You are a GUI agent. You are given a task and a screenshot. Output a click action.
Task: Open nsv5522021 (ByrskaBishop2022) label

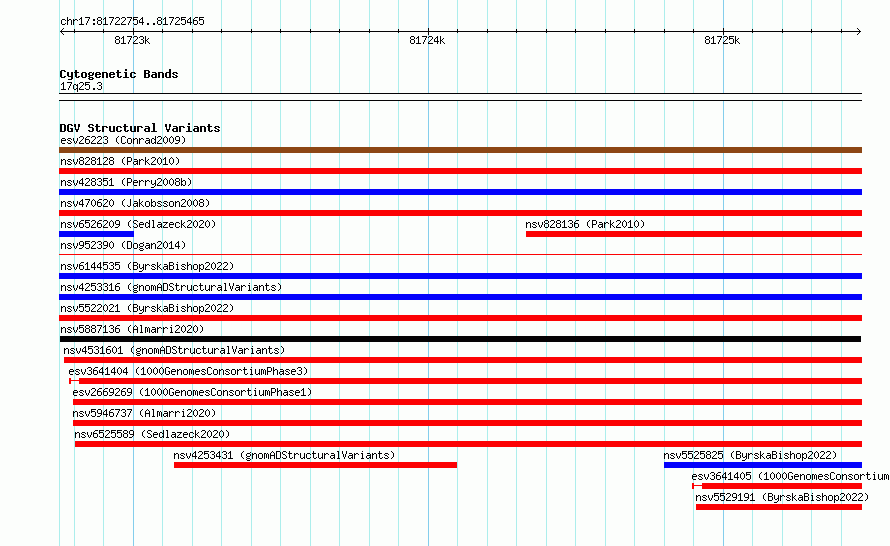click(x=147, y=308)
